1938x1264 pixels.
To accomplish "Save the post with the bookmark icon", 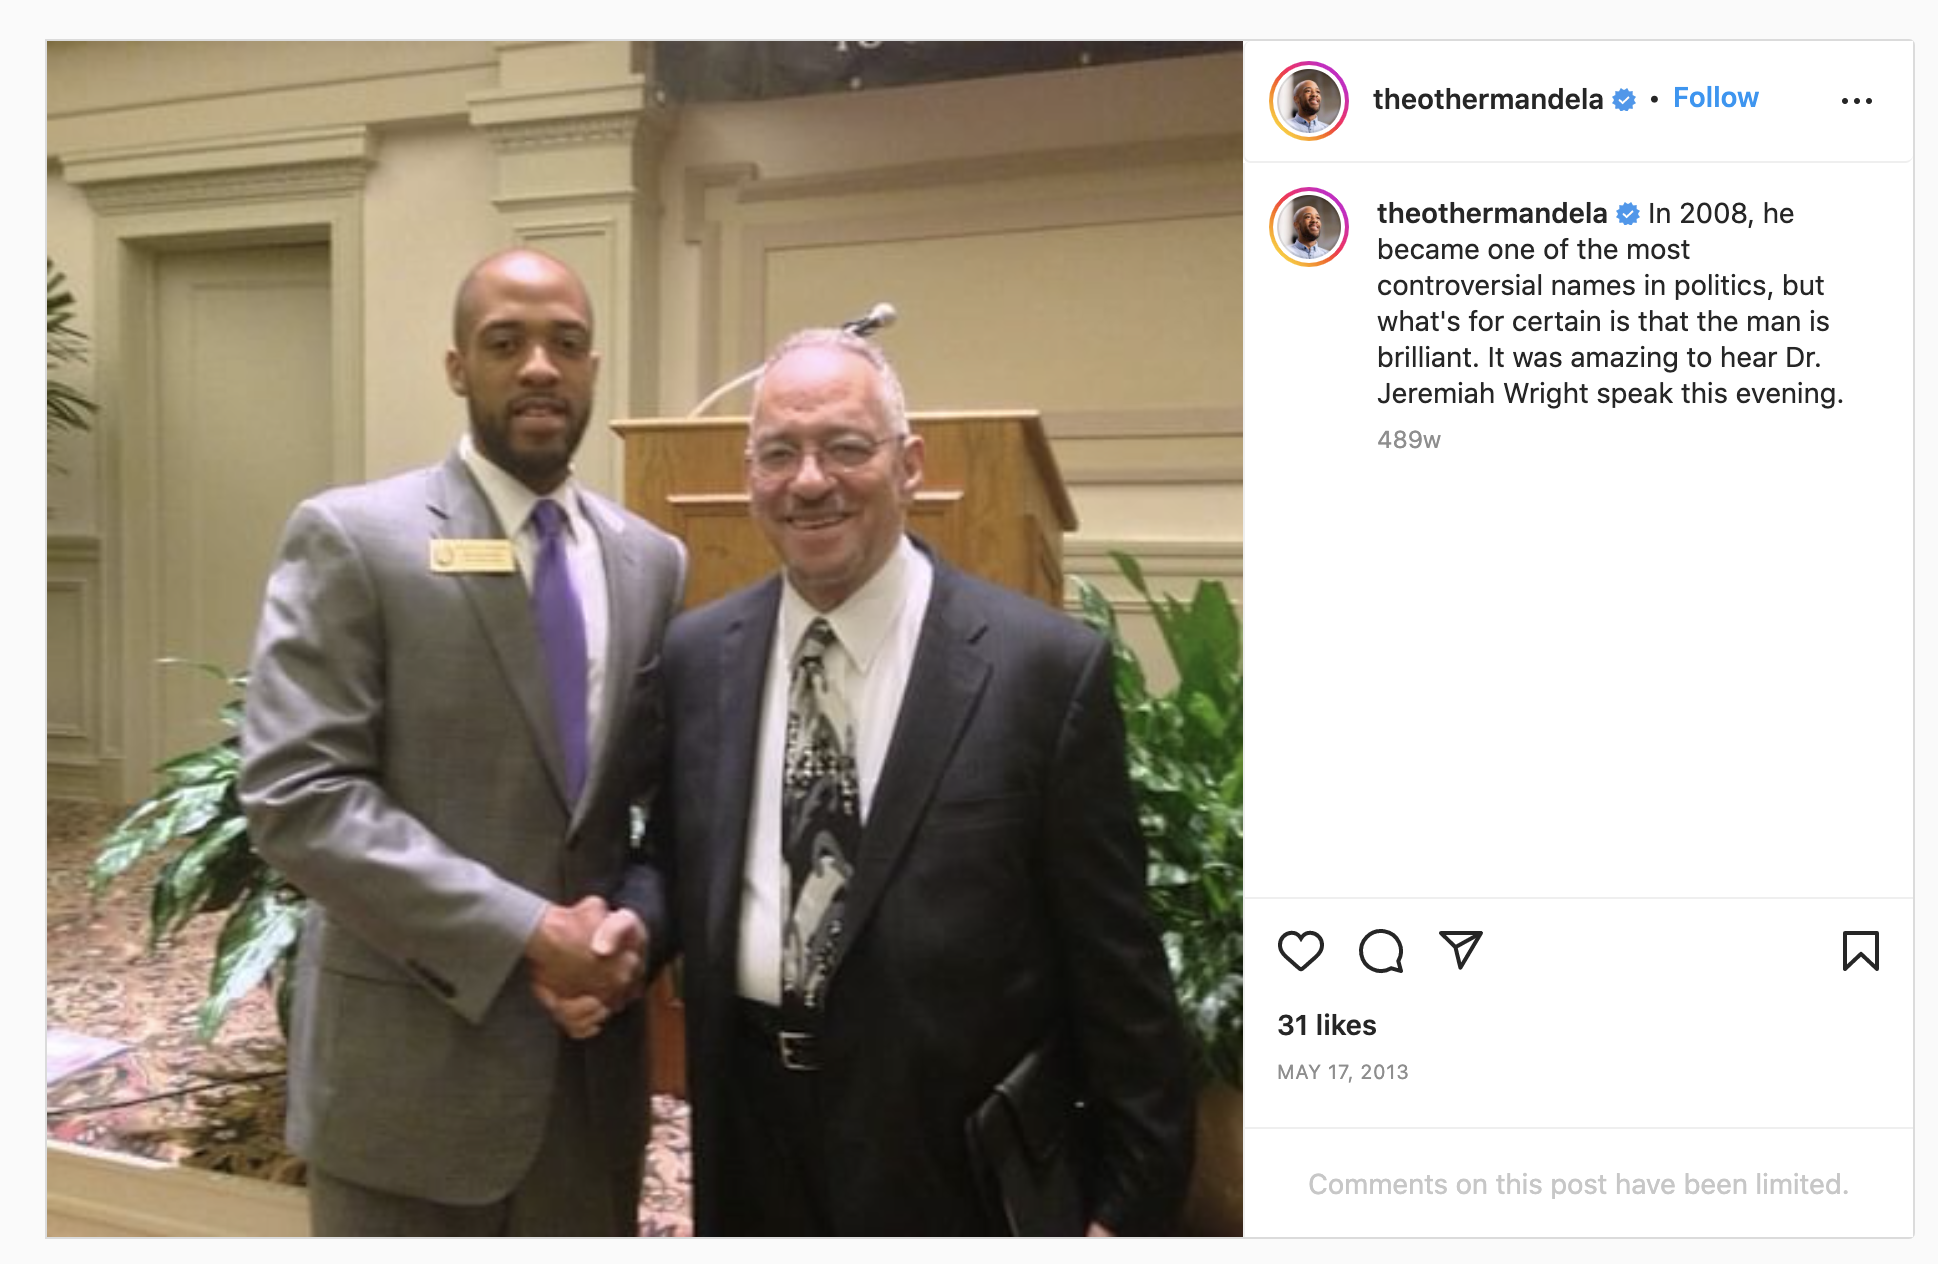I will 1860,950.
